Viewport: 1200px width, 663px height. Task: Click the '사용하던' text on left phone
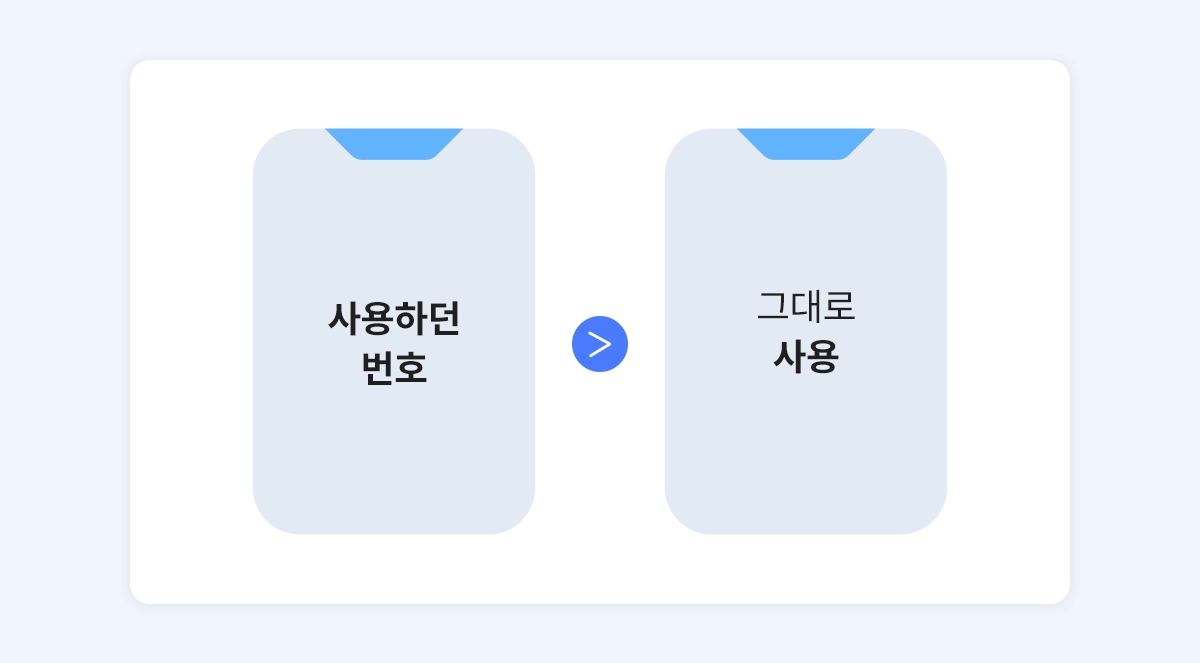click(394, 319)
